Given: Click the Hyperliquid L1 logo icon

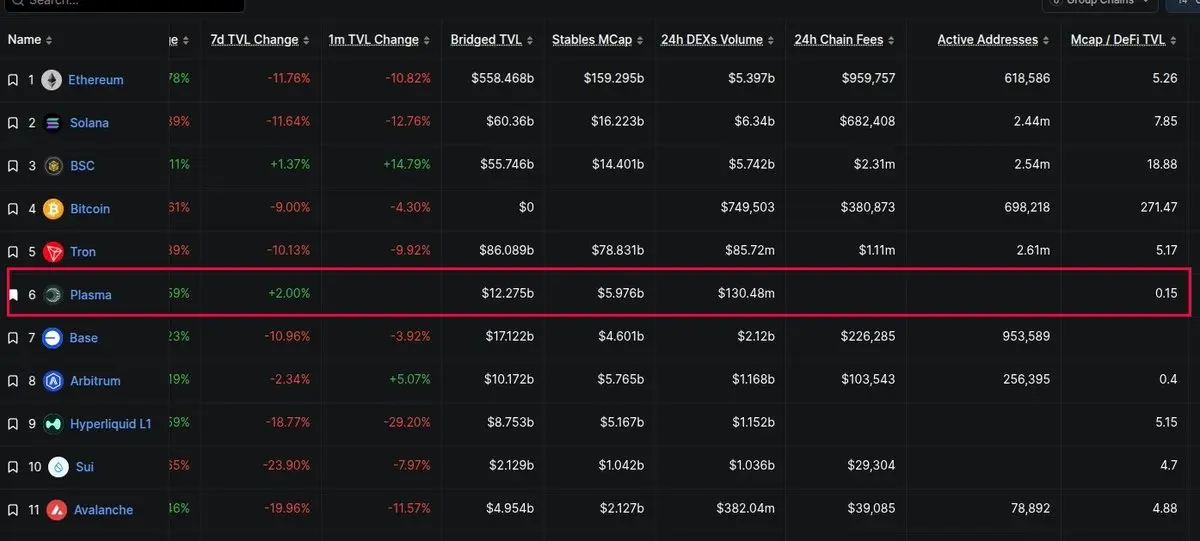Looking at the screenshot, I should (x=52, y=424).
